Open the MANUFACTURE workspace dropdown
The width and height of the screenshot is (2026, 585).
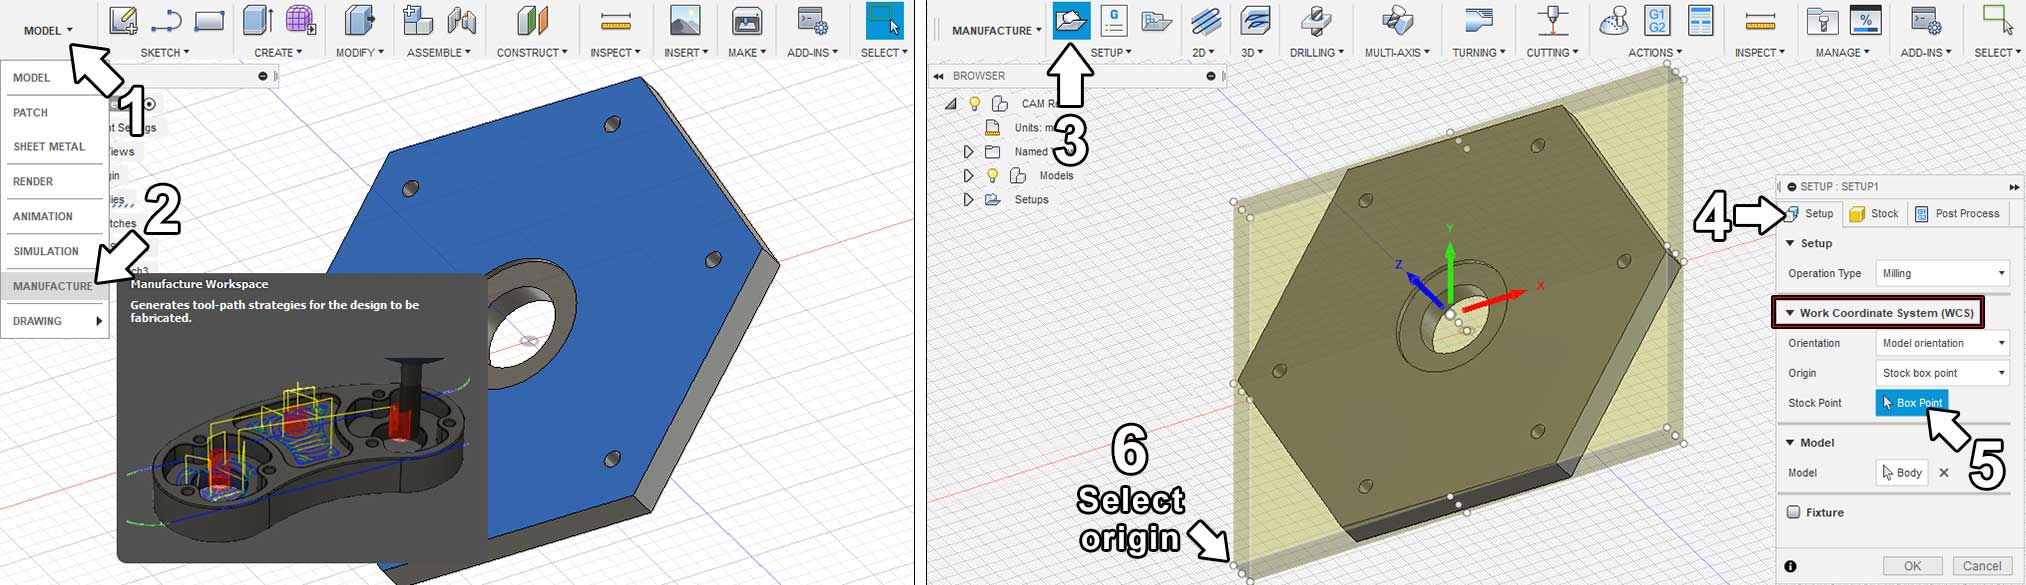pos(996,30)
